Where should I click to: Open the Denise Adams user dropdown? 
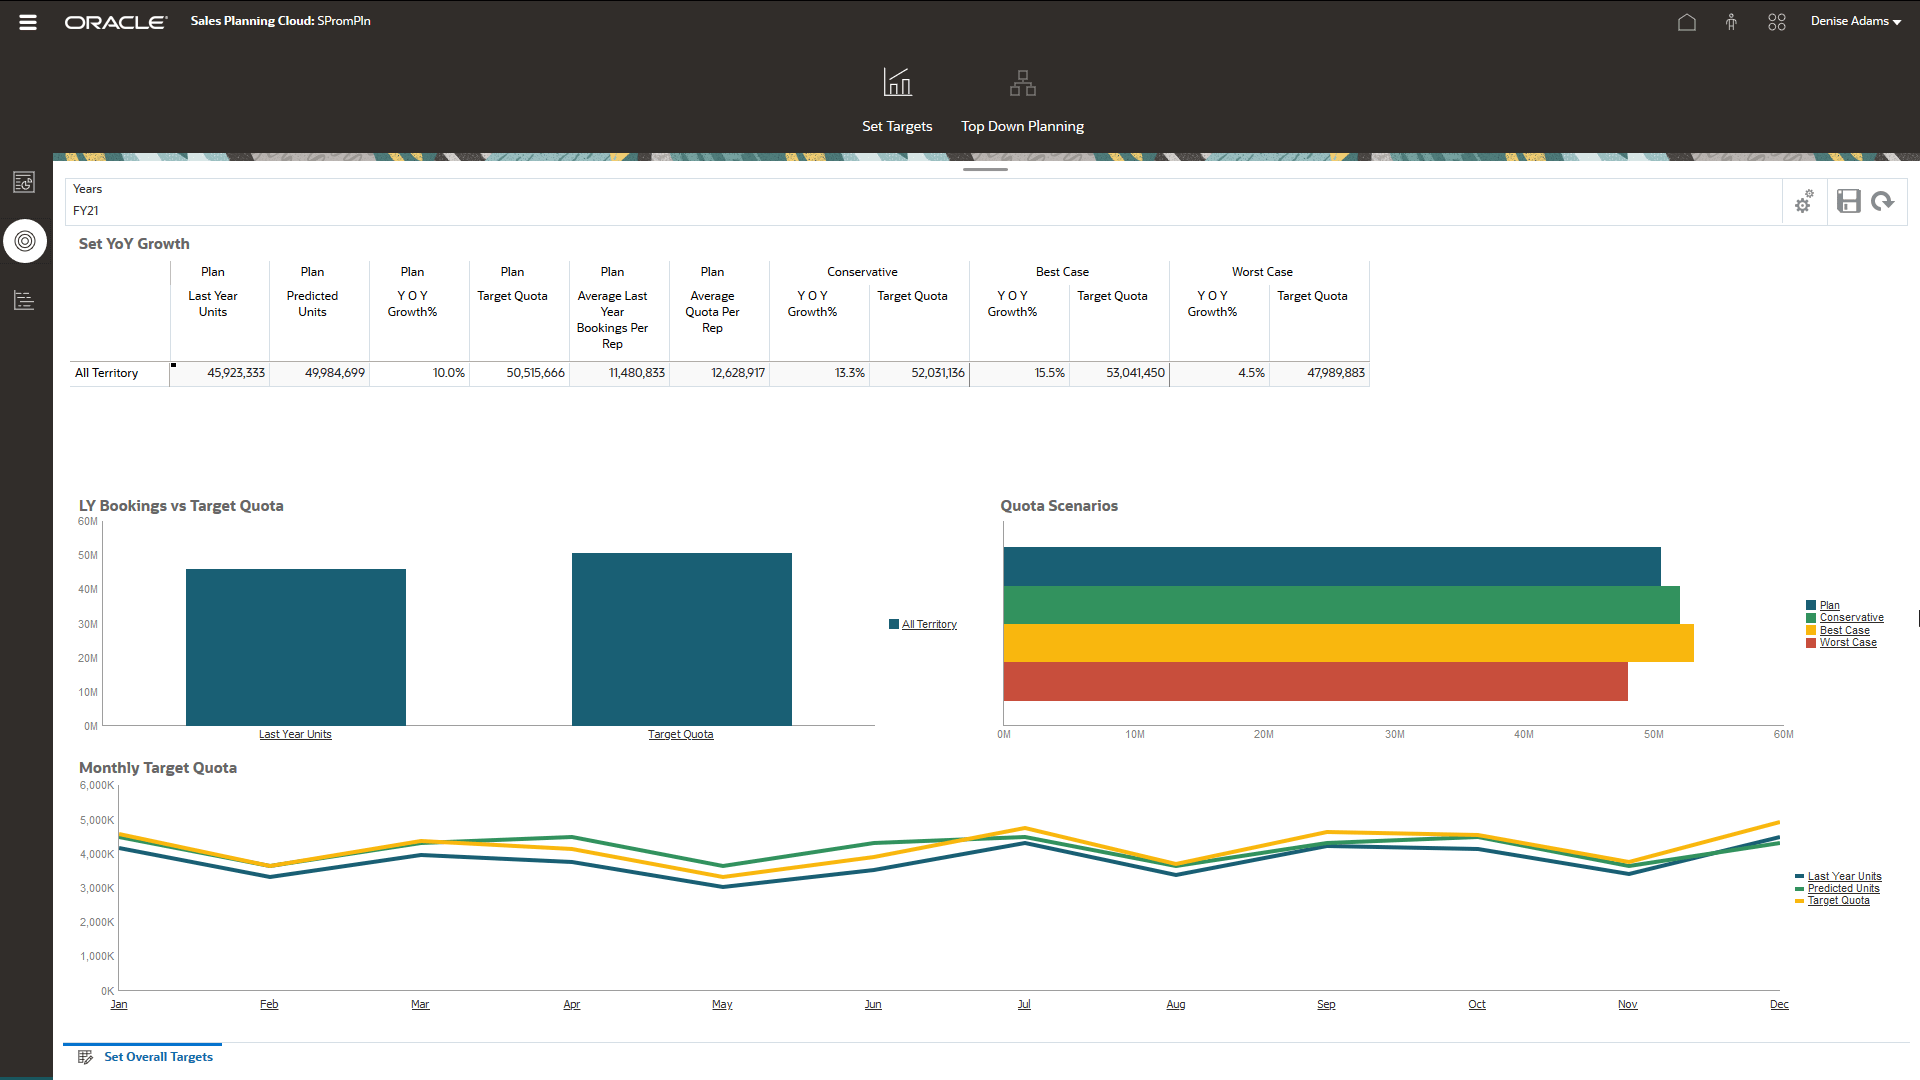point(1855,21)
